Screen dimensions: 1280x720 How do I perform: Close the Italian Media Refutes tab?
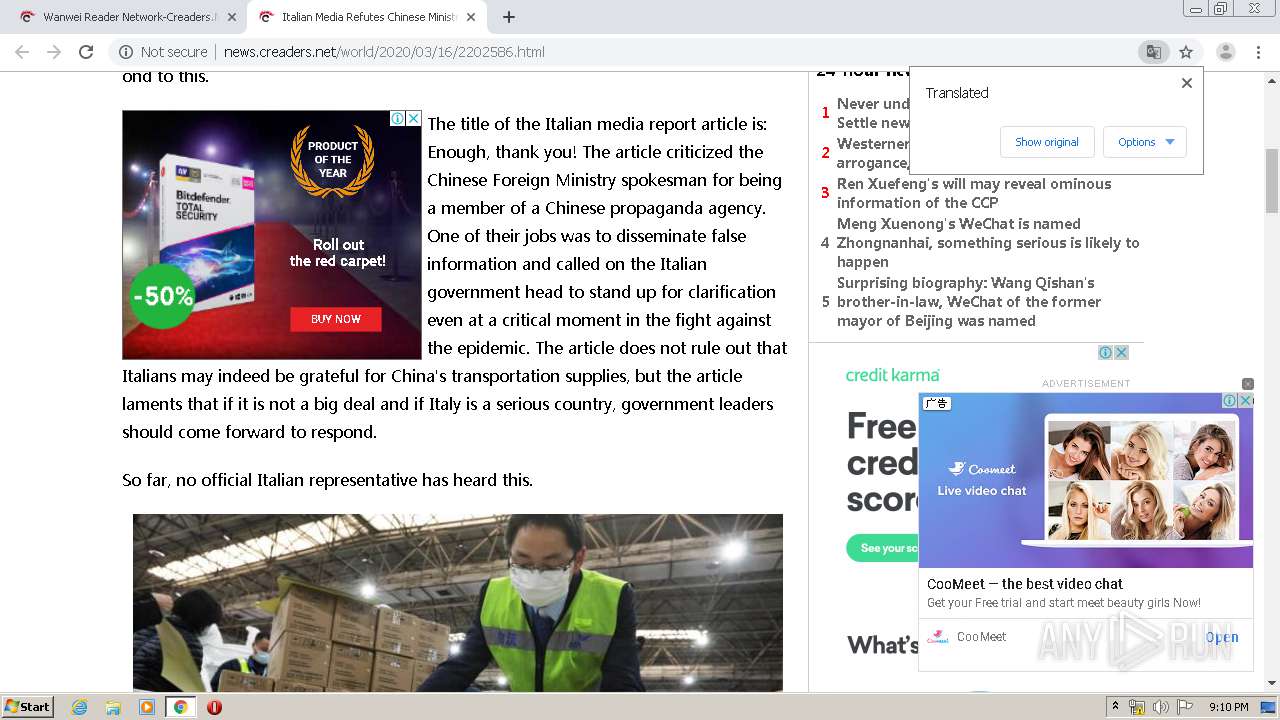471,17
